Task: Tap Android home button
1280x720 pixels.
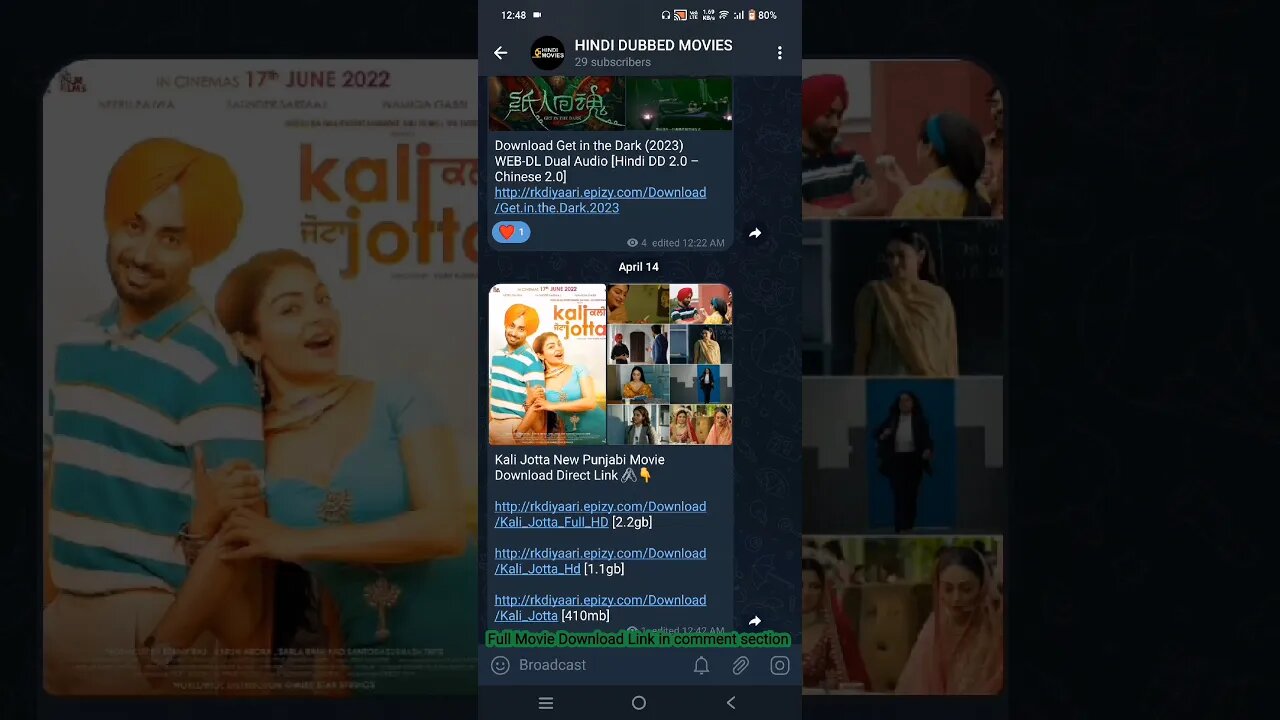Action: click(639, 703)
